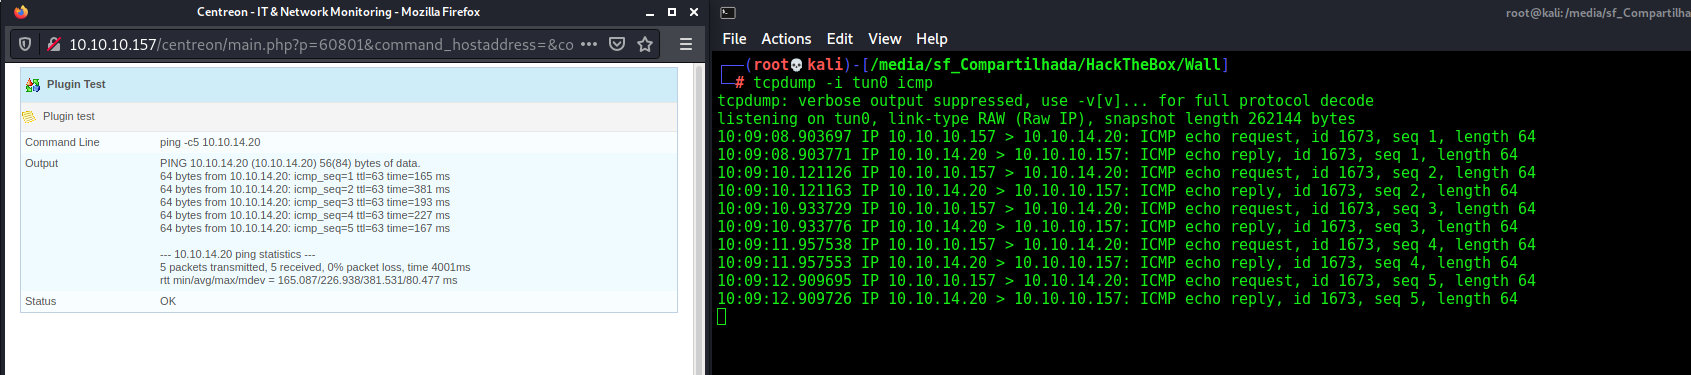This screenshot has height=375, width=1691.
Task: Click the '10.10.14.20 ping statistics' line
Action: click(238, 254)
